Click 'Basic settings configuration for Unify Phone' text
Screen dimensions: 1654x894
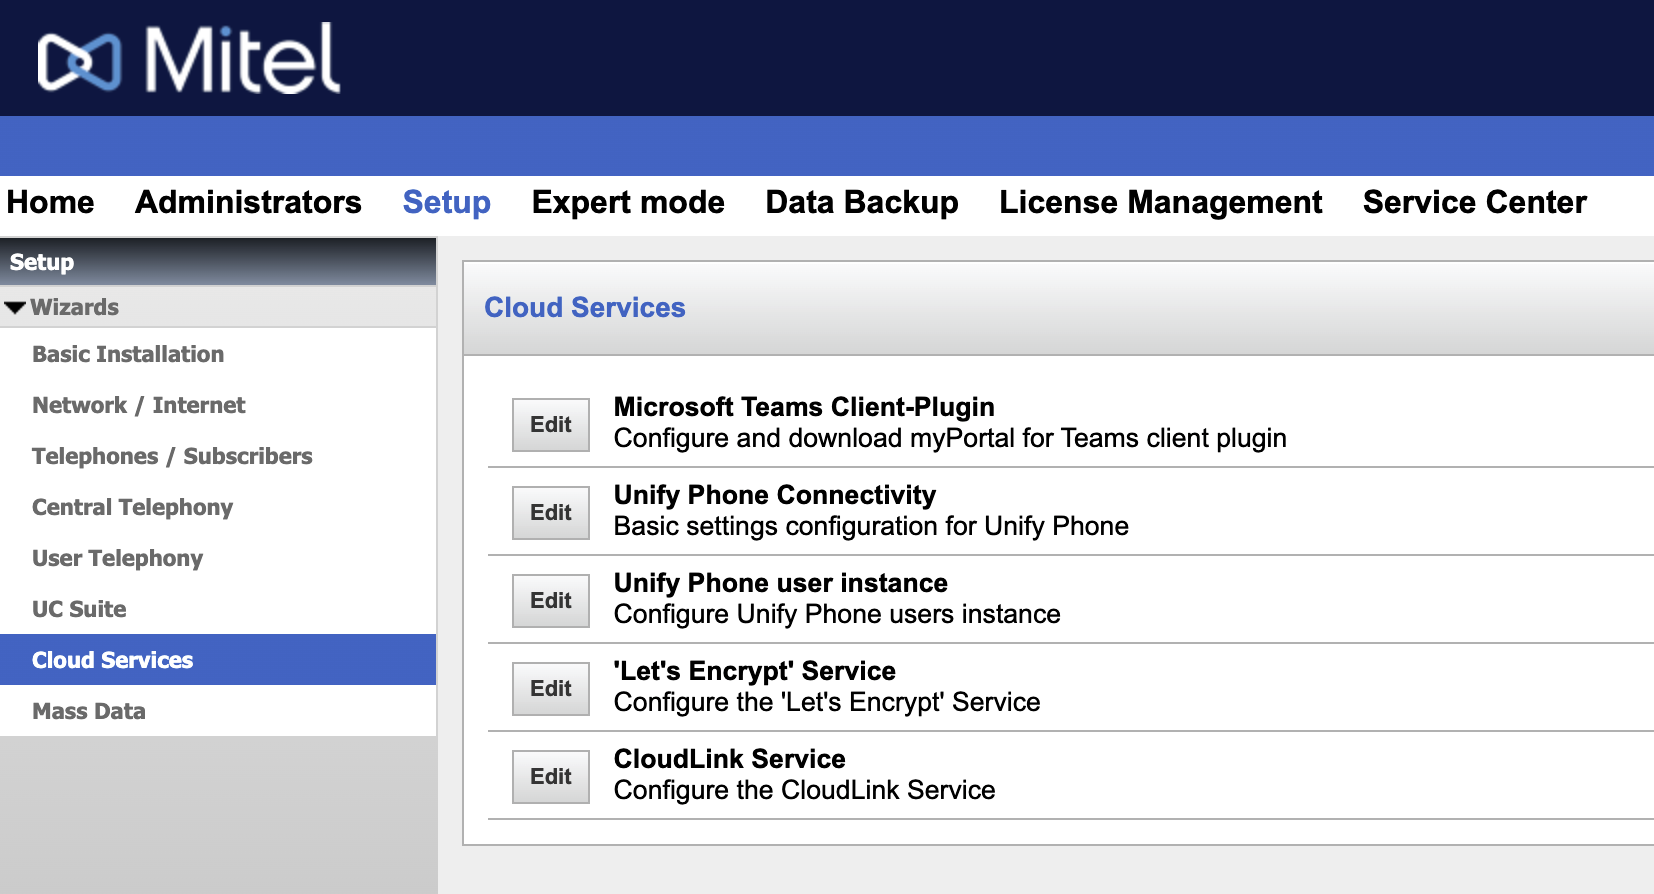click(871, 526)
